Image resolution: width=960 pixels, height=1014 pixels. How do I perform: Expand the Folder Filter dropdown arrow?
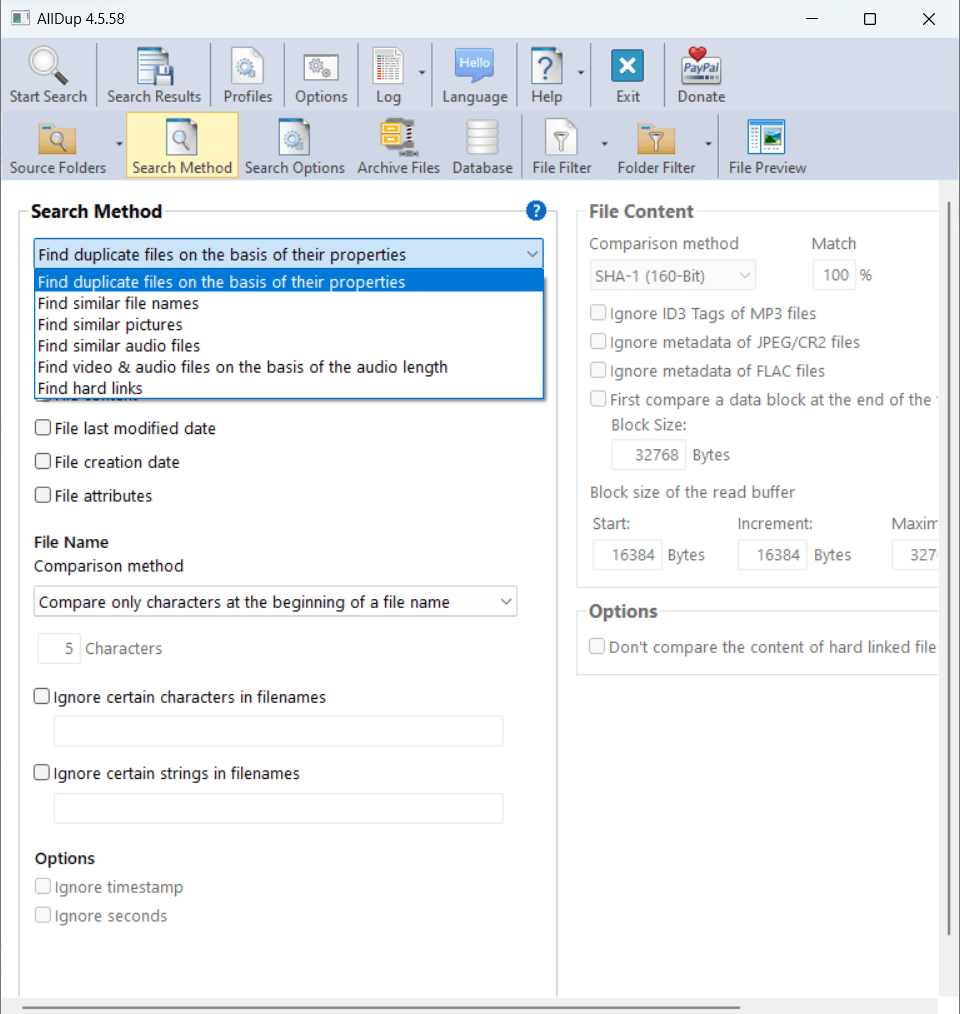(x=708, y=144)
